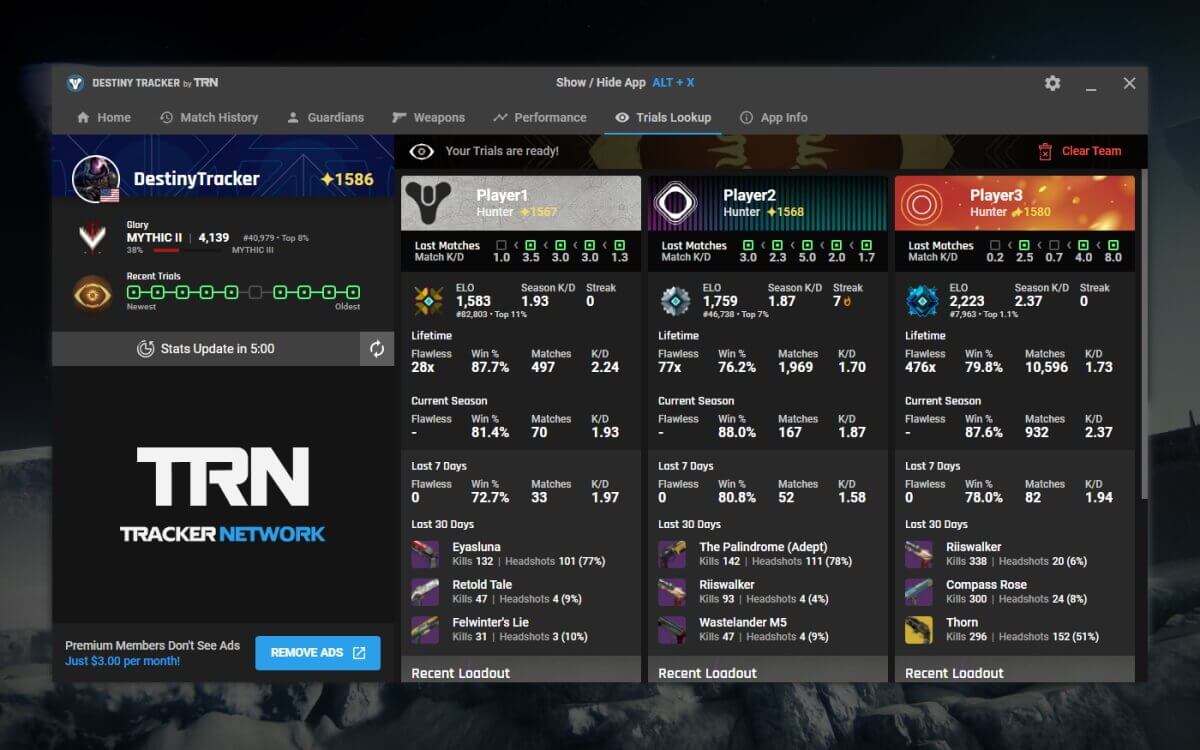Click the Stats Update in 5:00 bar
Viewport: 1200px width, 750px height.
(x=206, y=349)
